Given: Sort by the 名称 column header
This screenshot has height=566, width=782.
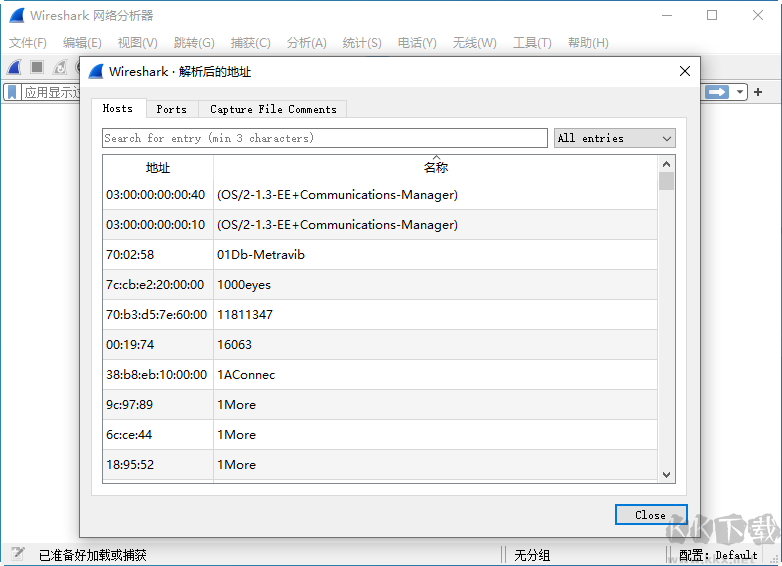Looking at the screenshot, I should [435, 167].
